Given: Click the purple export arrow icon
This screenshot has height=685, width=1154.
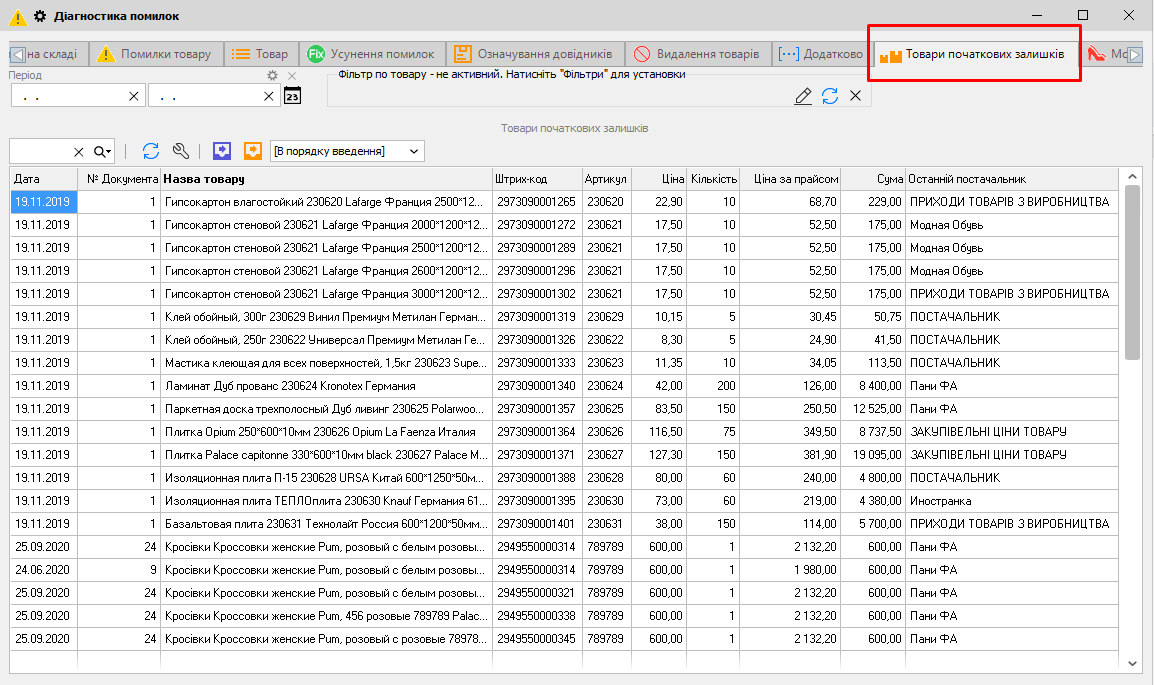Looking at the screenshot, I should [223, 151].
